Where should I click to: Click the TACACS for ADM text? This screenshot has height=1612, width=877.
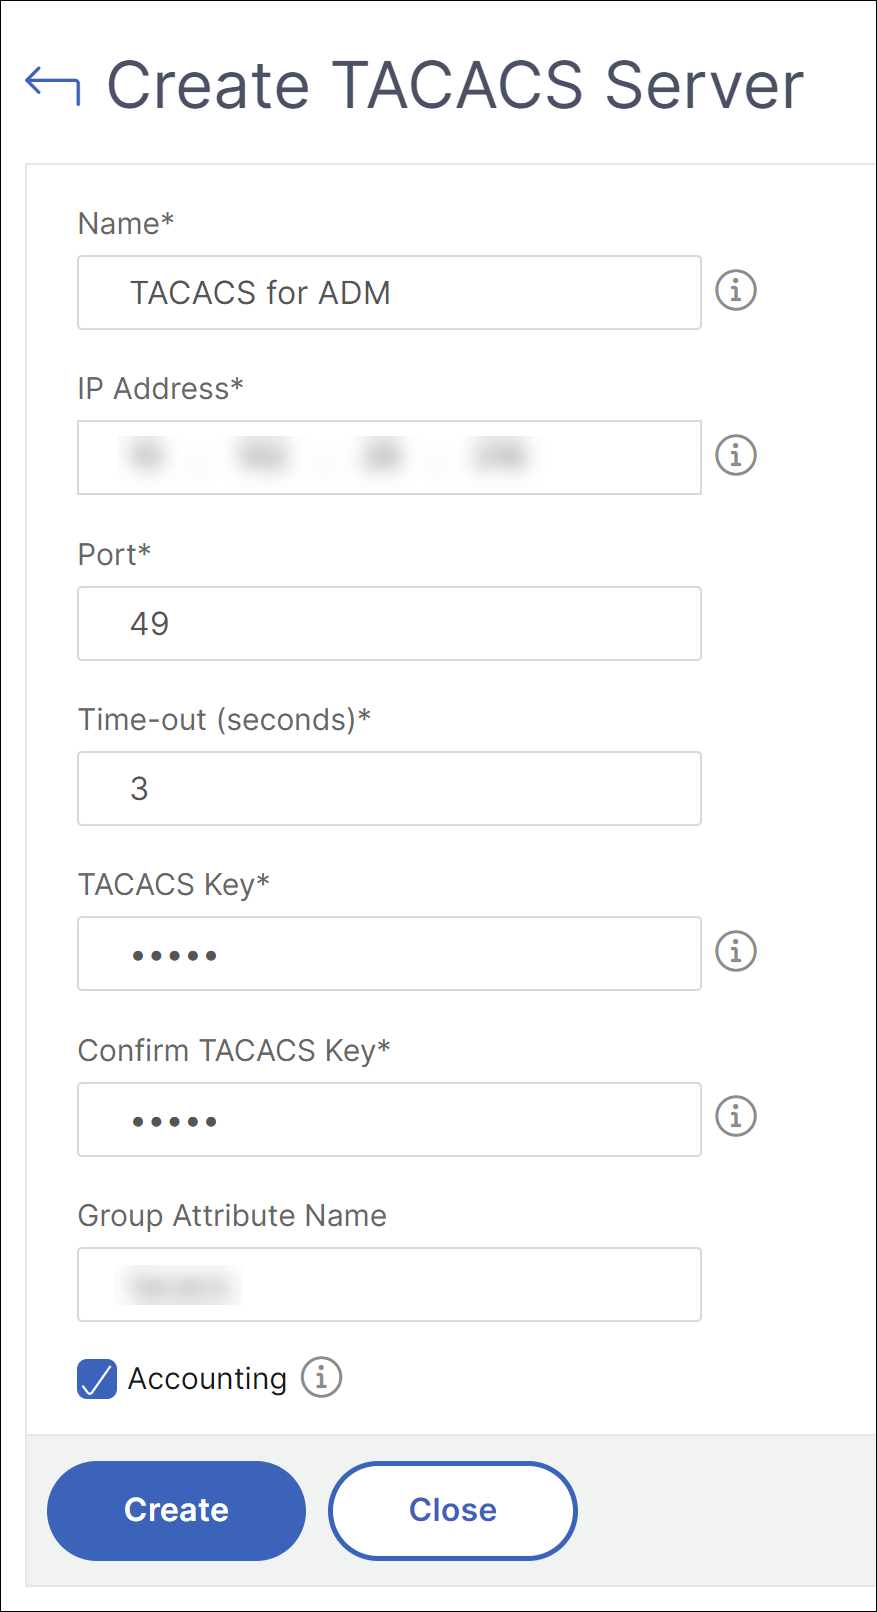pyautogui.click(x=260, y=293)
